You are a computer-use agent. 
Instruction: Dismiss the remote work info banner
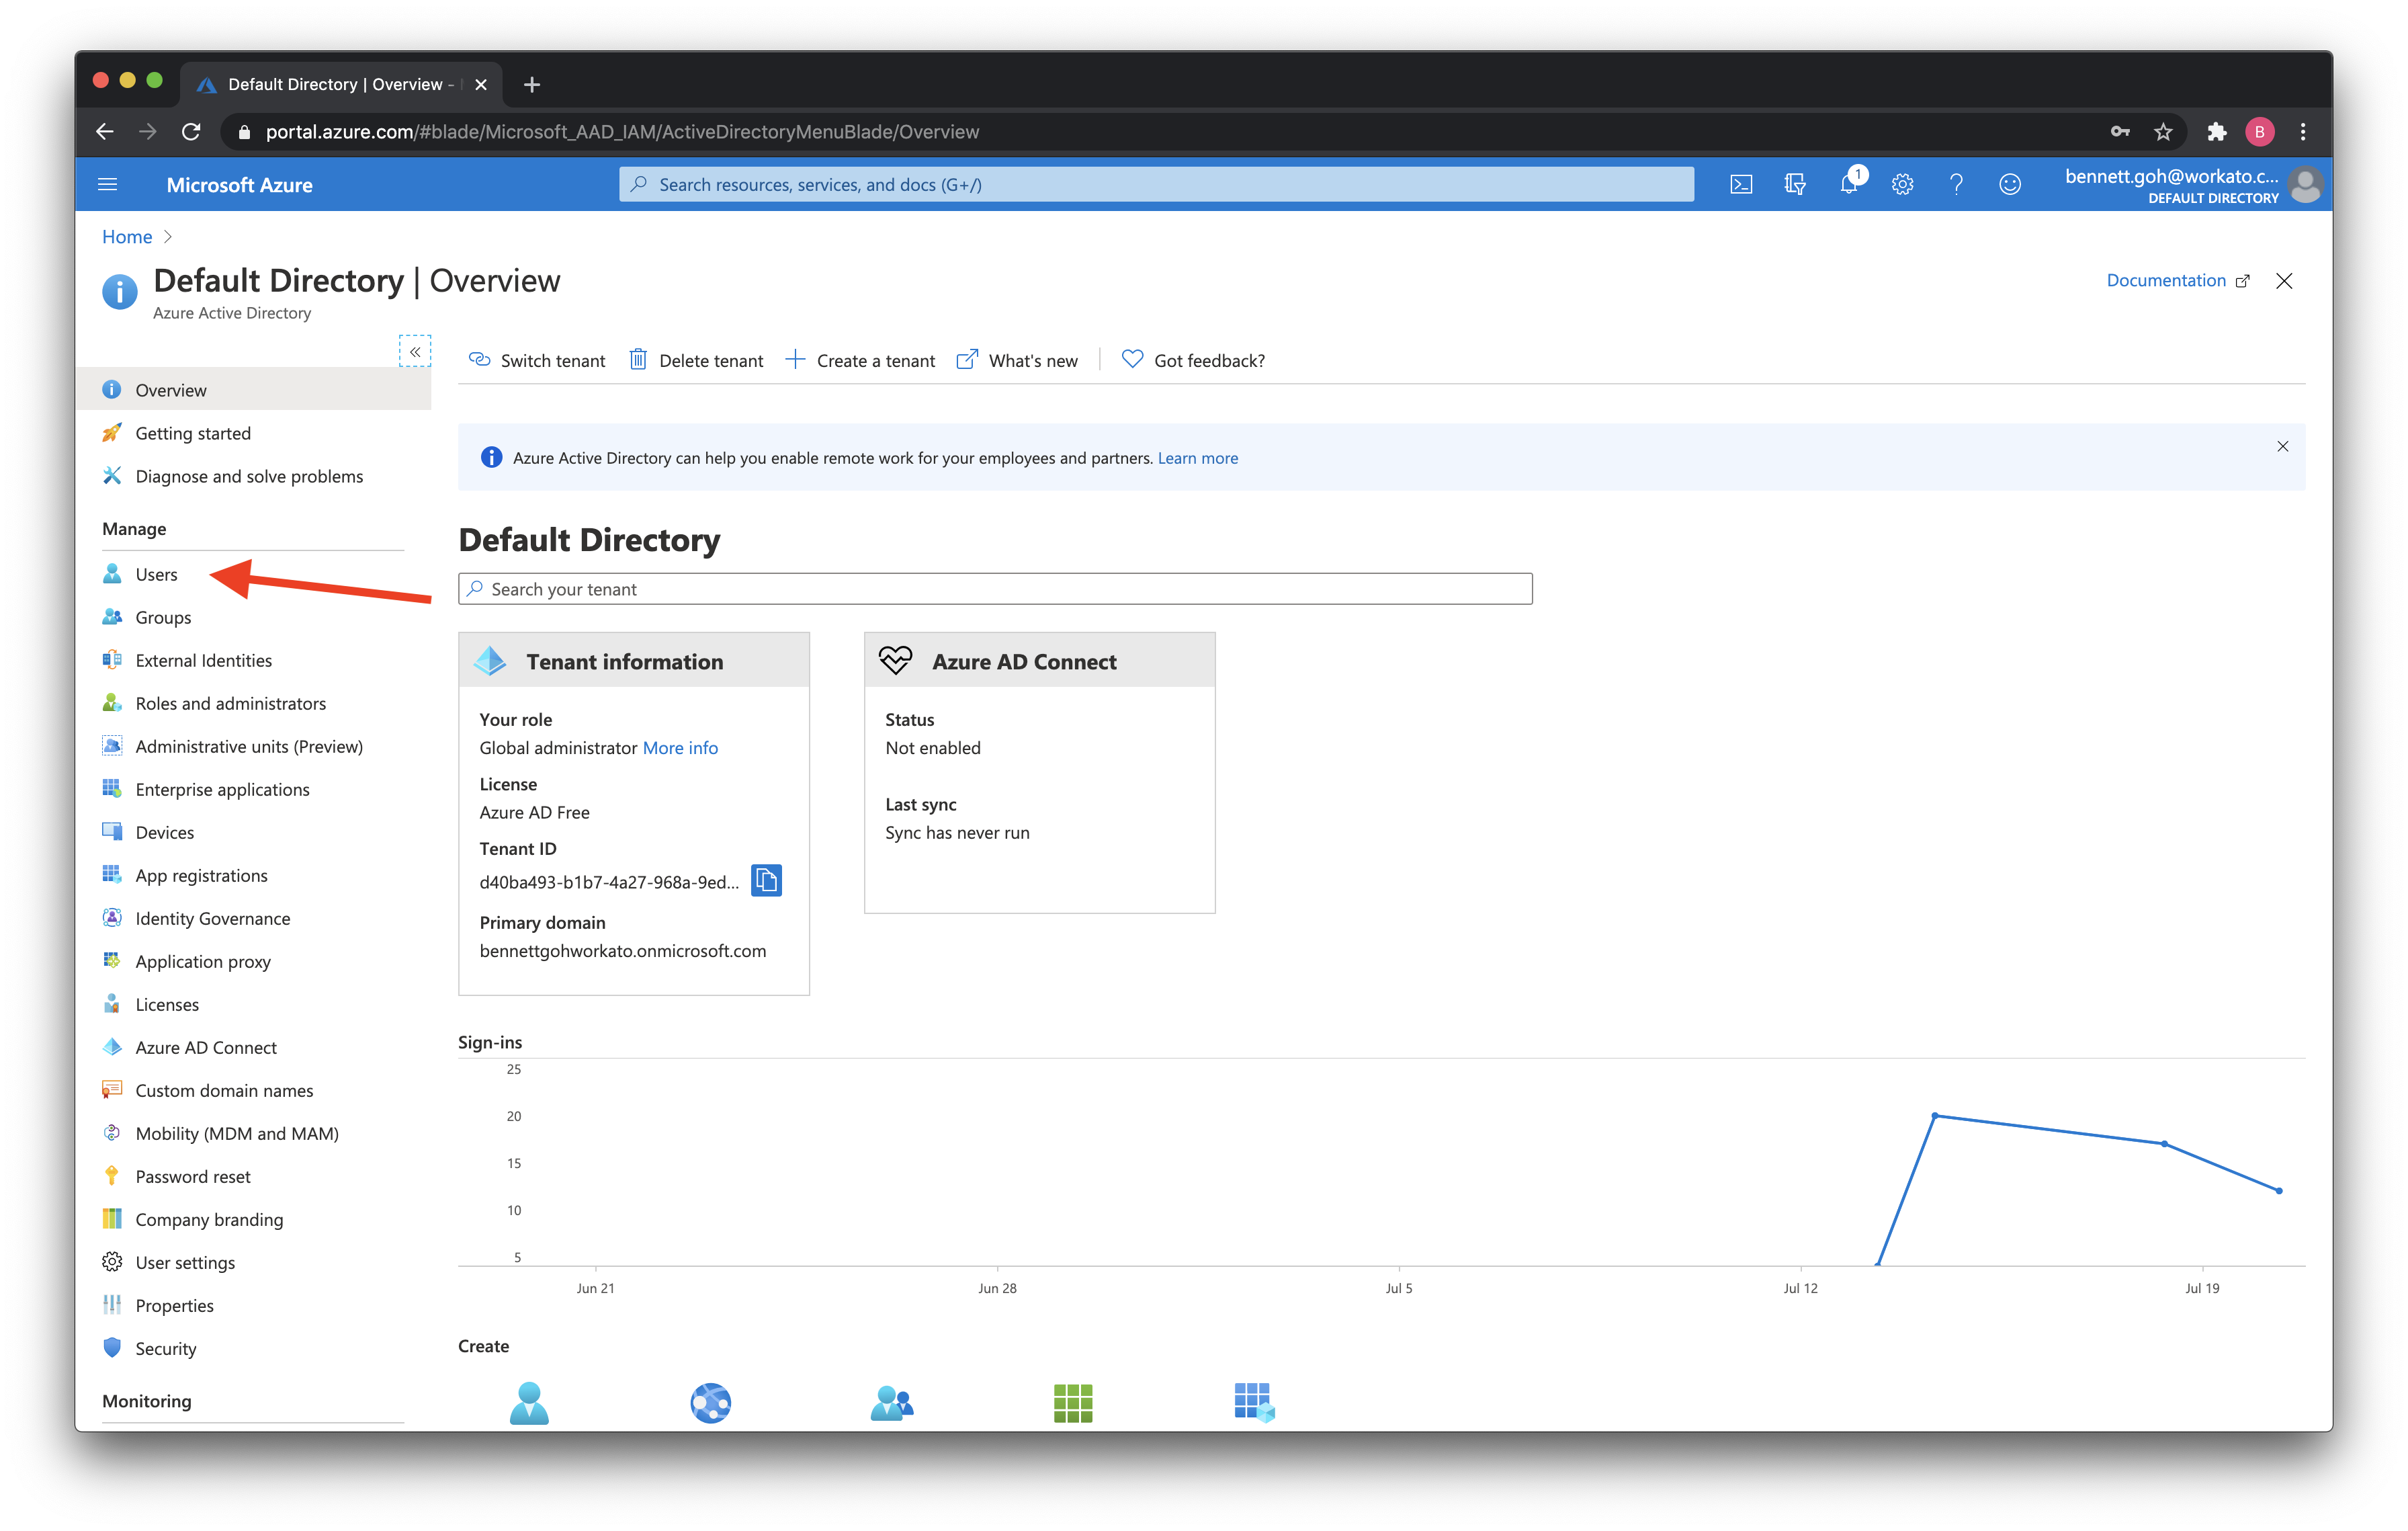(x=2282, y=446)
